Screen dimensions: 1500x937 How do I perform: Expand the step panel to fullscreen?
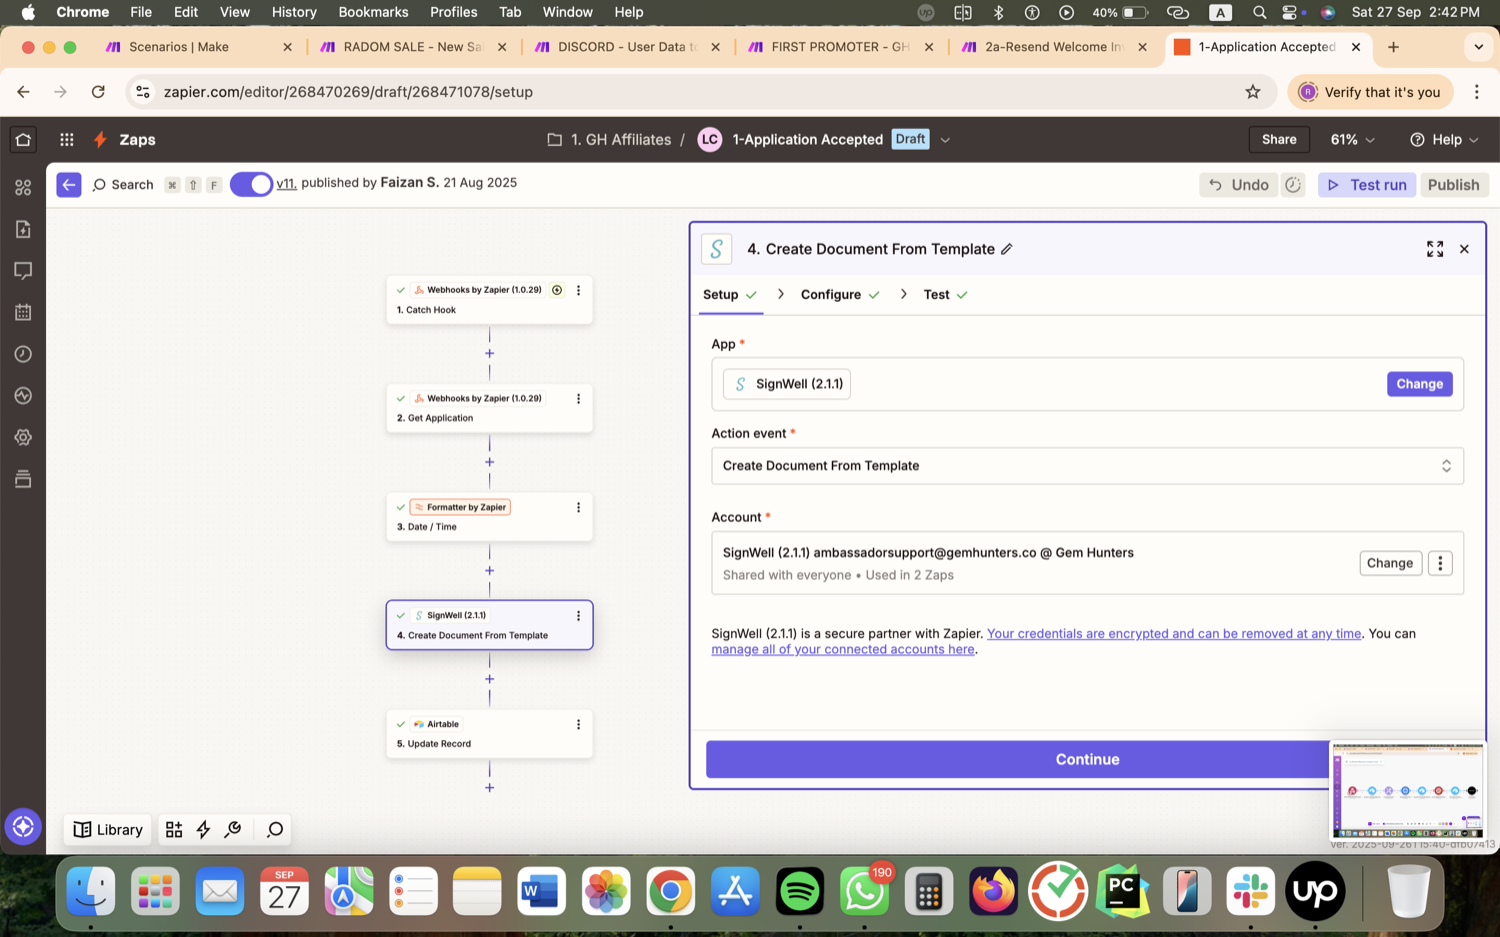pyautogui.click(x=1435, y=249)
